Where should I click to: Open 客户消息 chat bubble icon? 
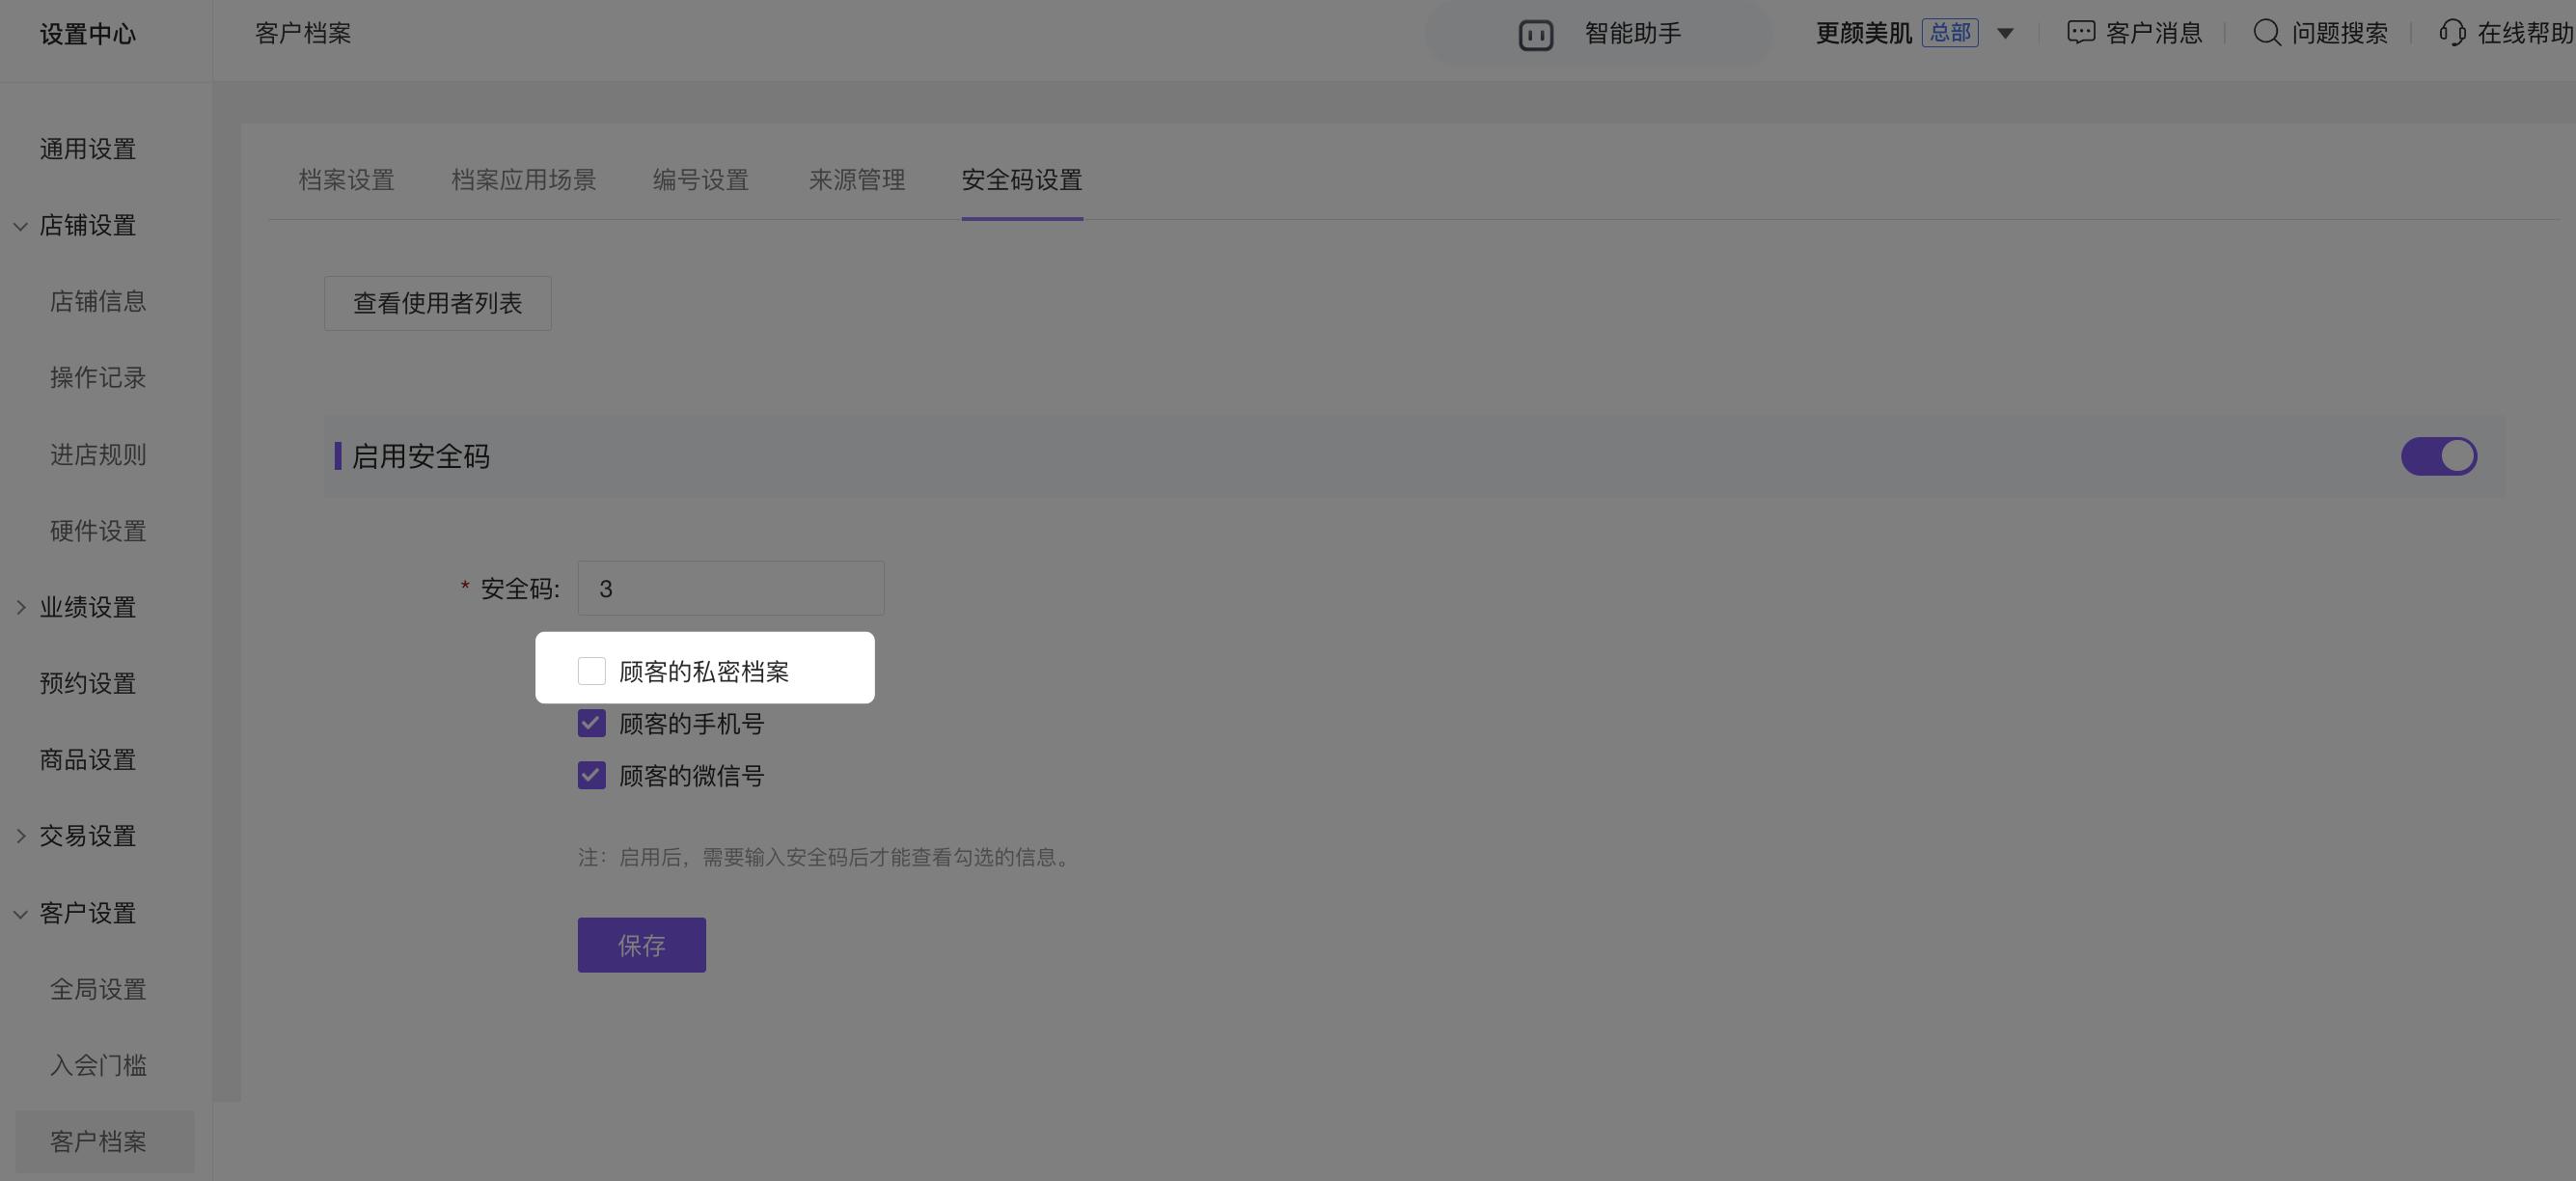(x=2080, y=33)
